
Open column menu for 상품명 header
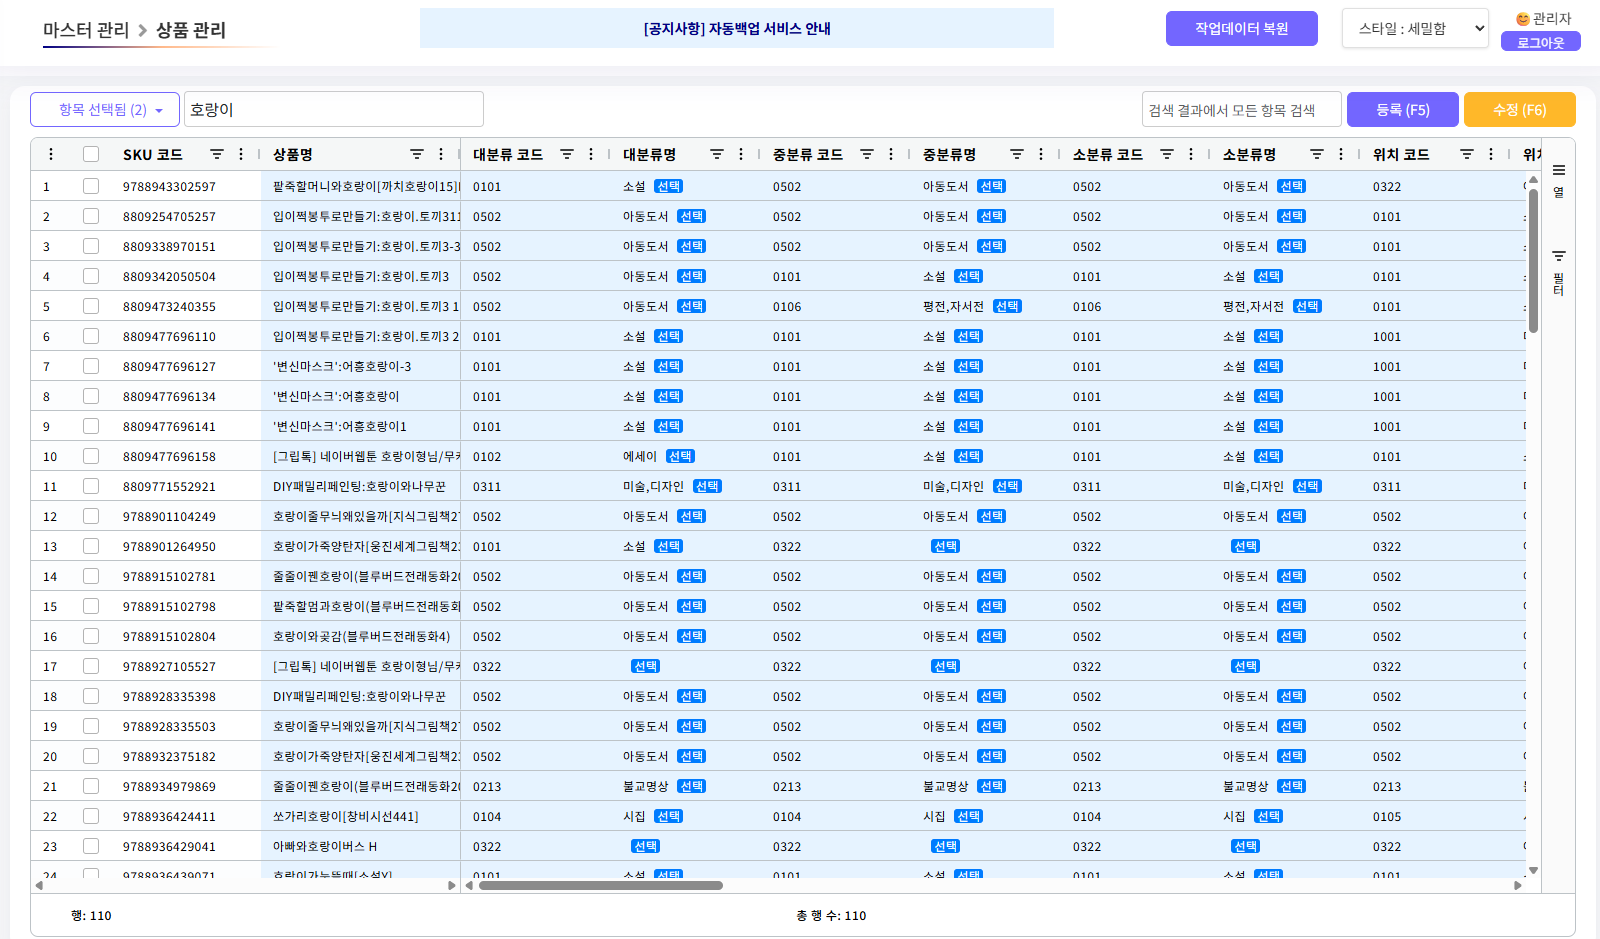[441, 154]
